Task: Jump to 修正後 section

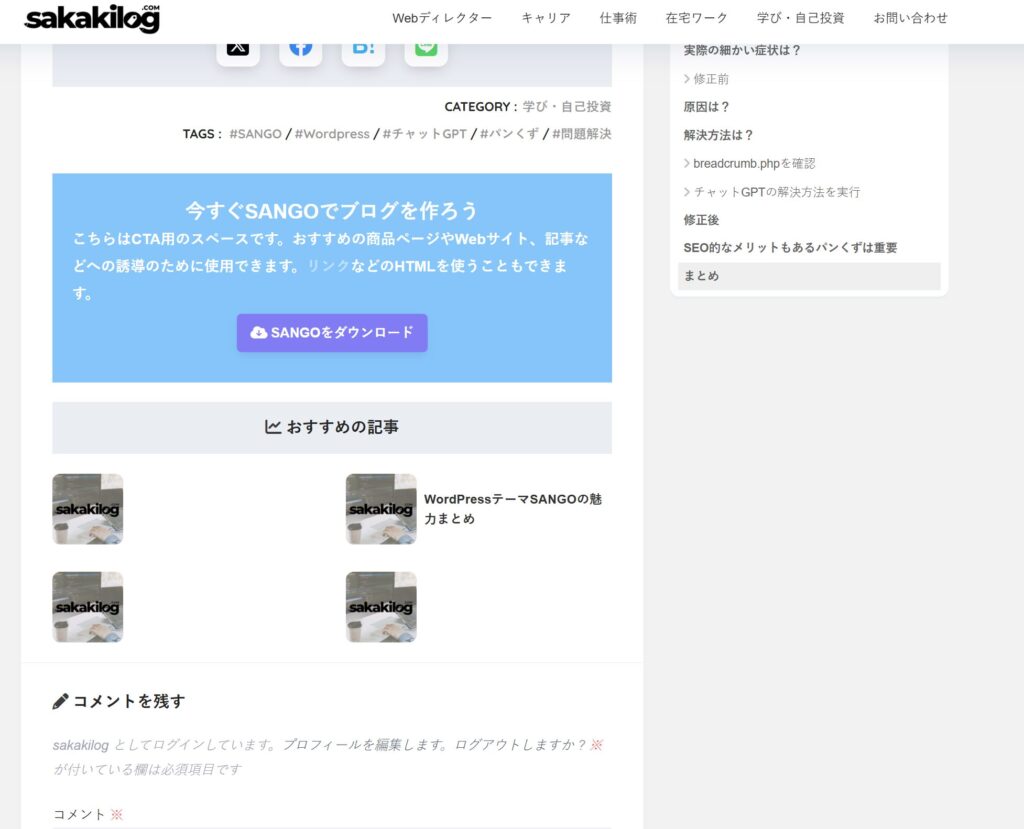Action: pos(701,220)
